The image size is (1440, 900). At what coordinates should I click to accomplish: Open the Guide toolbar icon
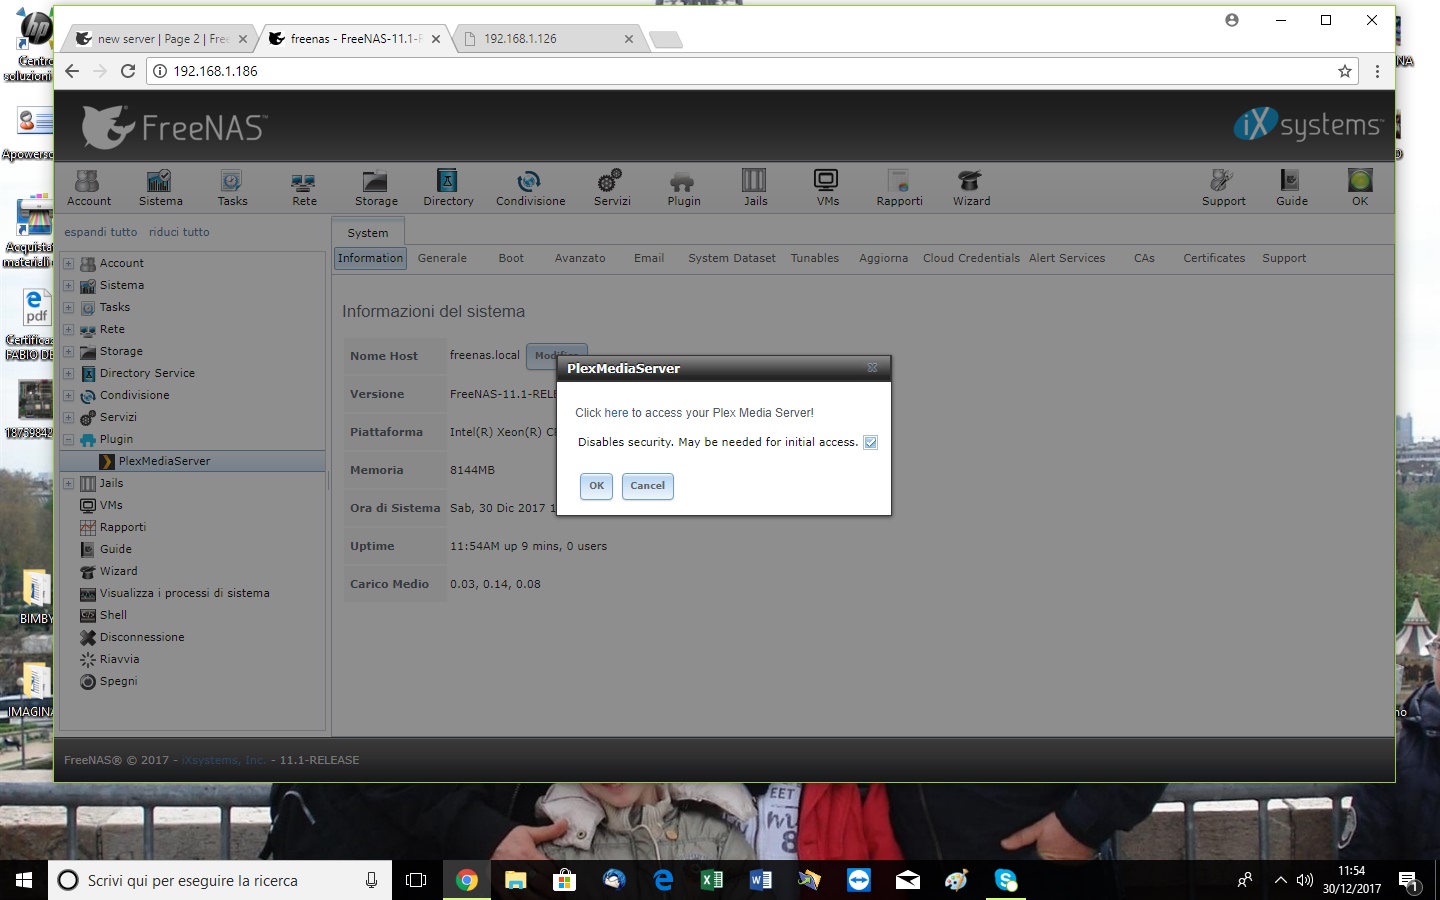tap(1291, 188)
